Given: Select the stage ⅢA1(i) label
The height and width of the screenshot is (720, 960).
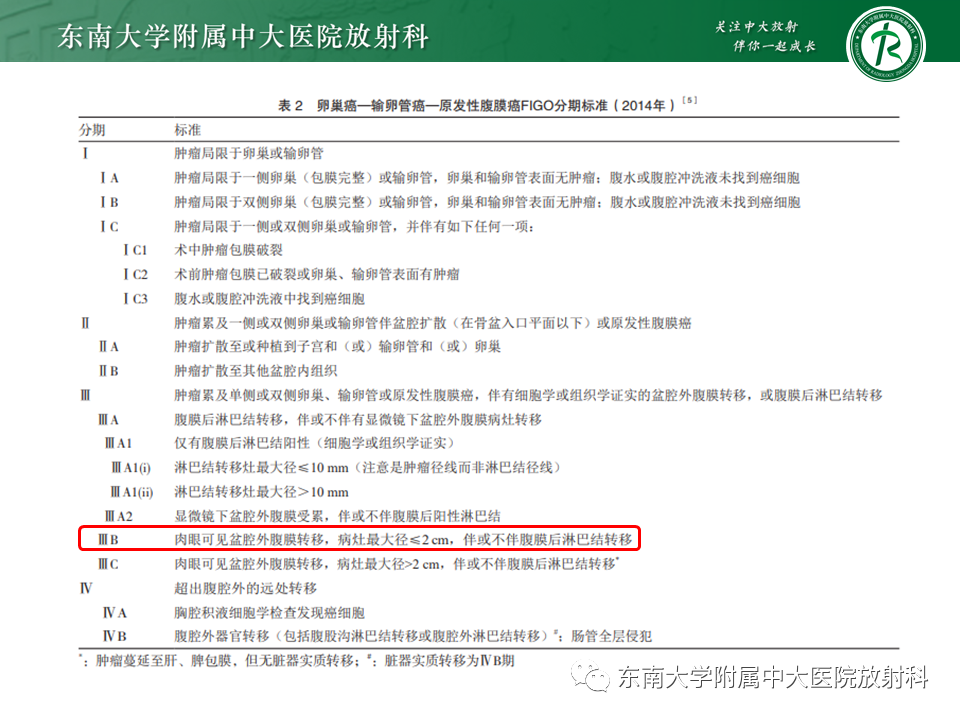Looking at the screenshot, I should point(130,468).
